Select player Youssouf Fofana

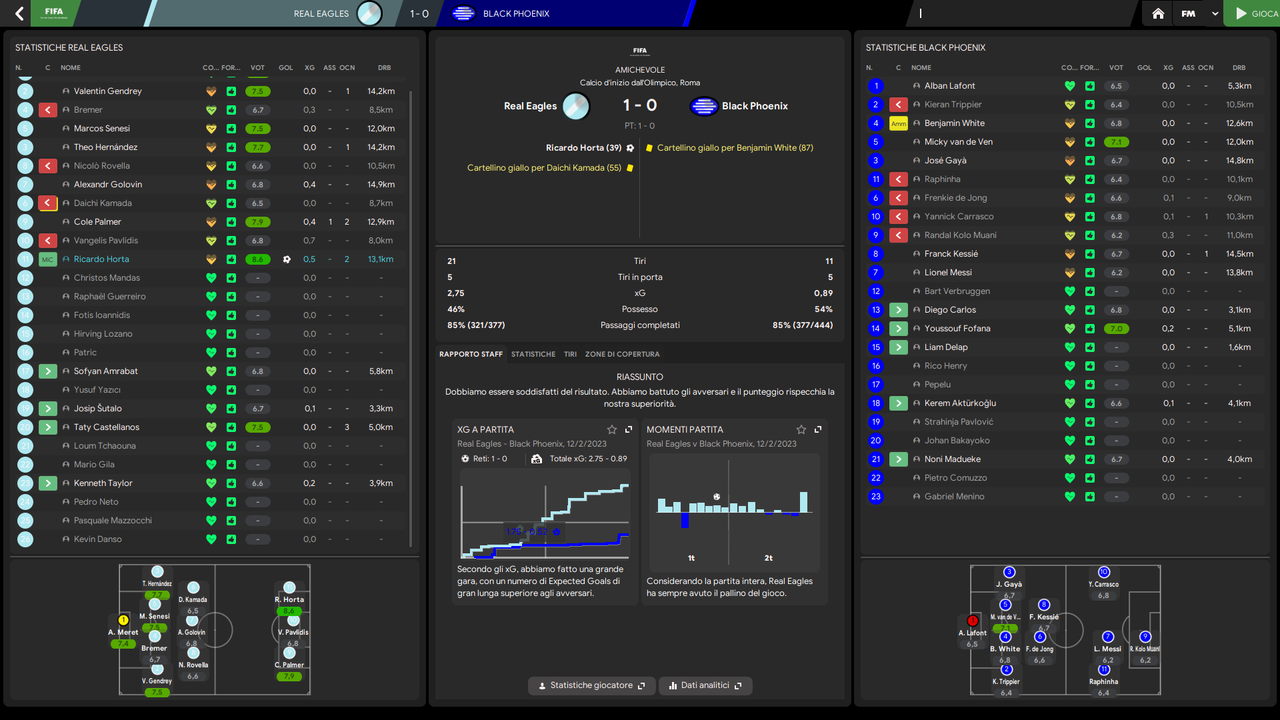click(958, 329)
